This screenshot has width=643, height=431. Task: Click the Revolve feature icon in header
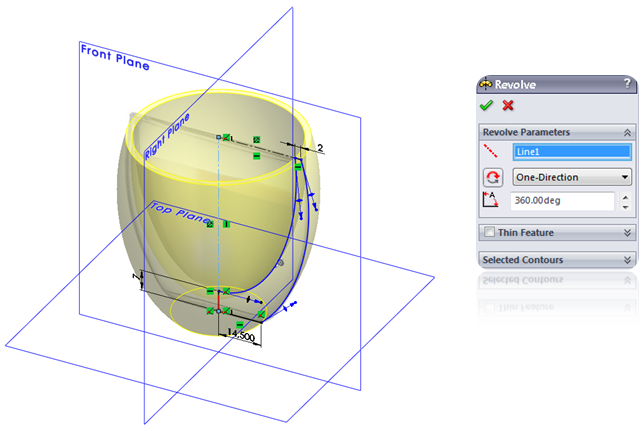click(486, 84)
